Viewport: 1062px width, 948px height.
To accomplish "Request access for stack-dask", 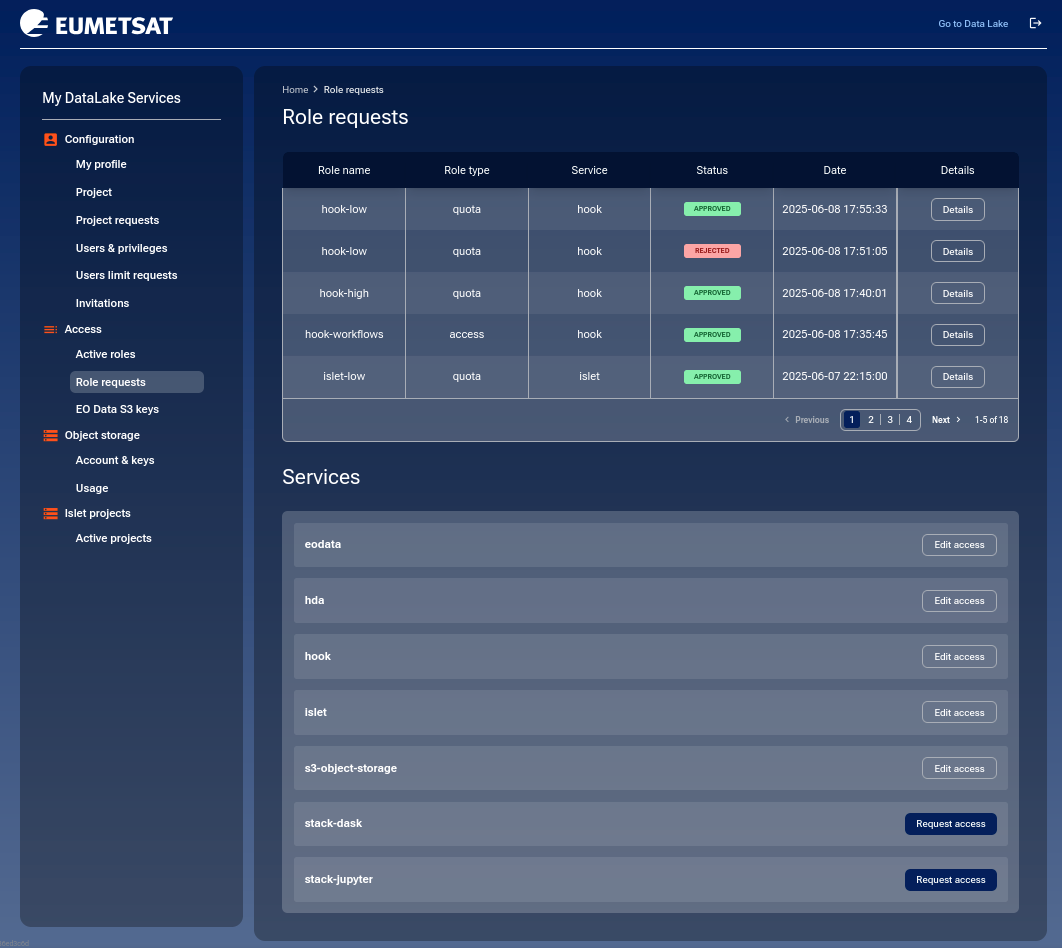I will 950,824.
